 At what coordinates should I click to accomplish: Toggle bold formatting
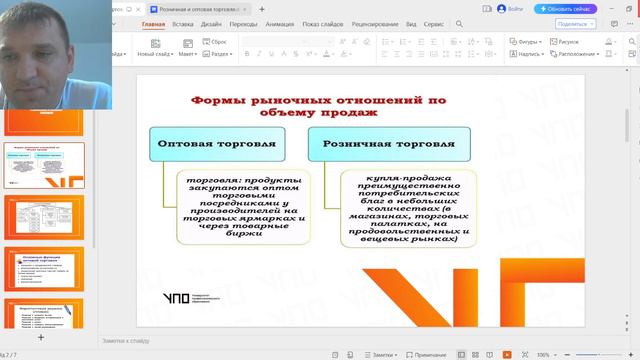pyautogui.click(x=247, y=54)
